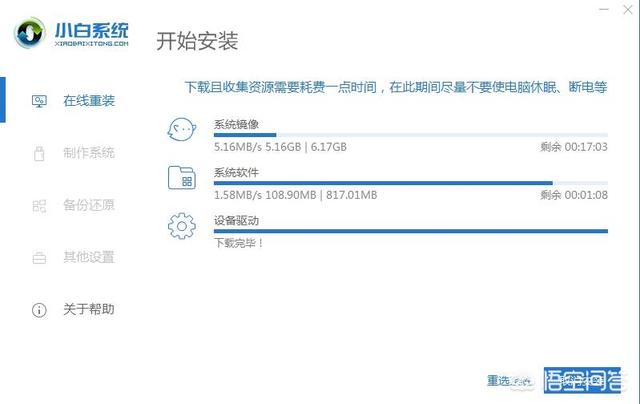Click the 小白系统 round logo icon
640x404 pixels.
click(x=29, y=33)
